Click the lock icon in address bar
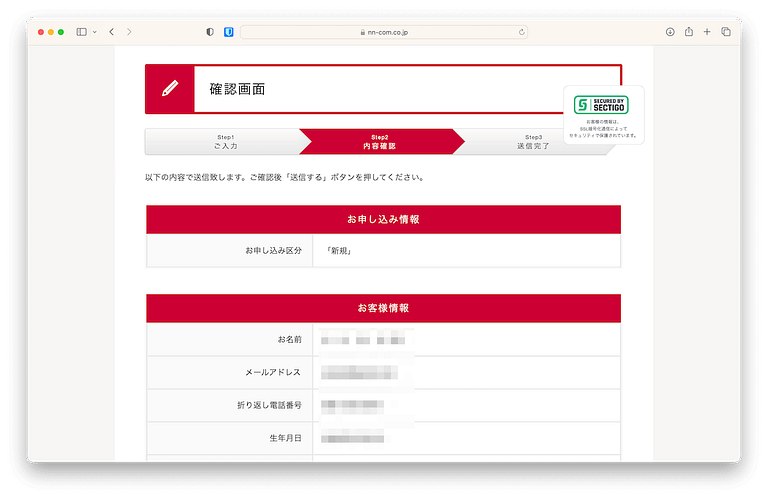Image resolution: width=768 pixels, height=499 pixels. 363,32
